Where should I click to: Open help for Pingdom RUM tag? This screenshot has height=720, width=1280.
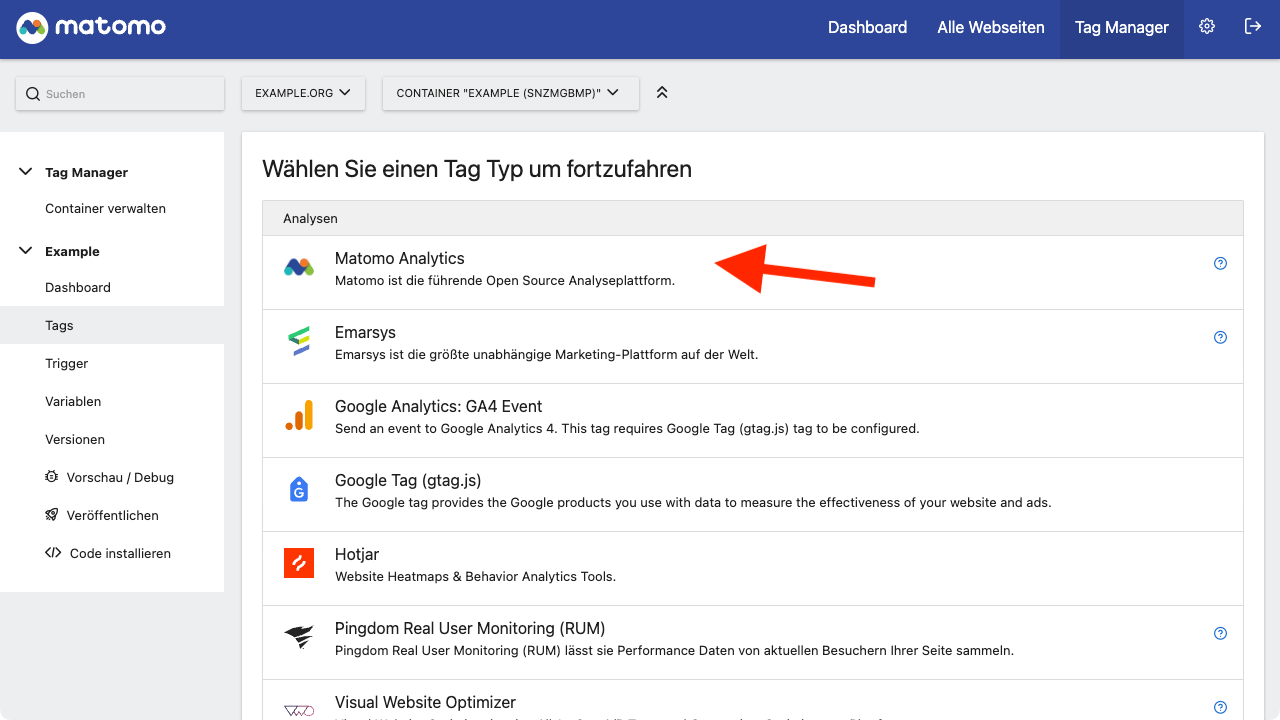pos(1220,634)
